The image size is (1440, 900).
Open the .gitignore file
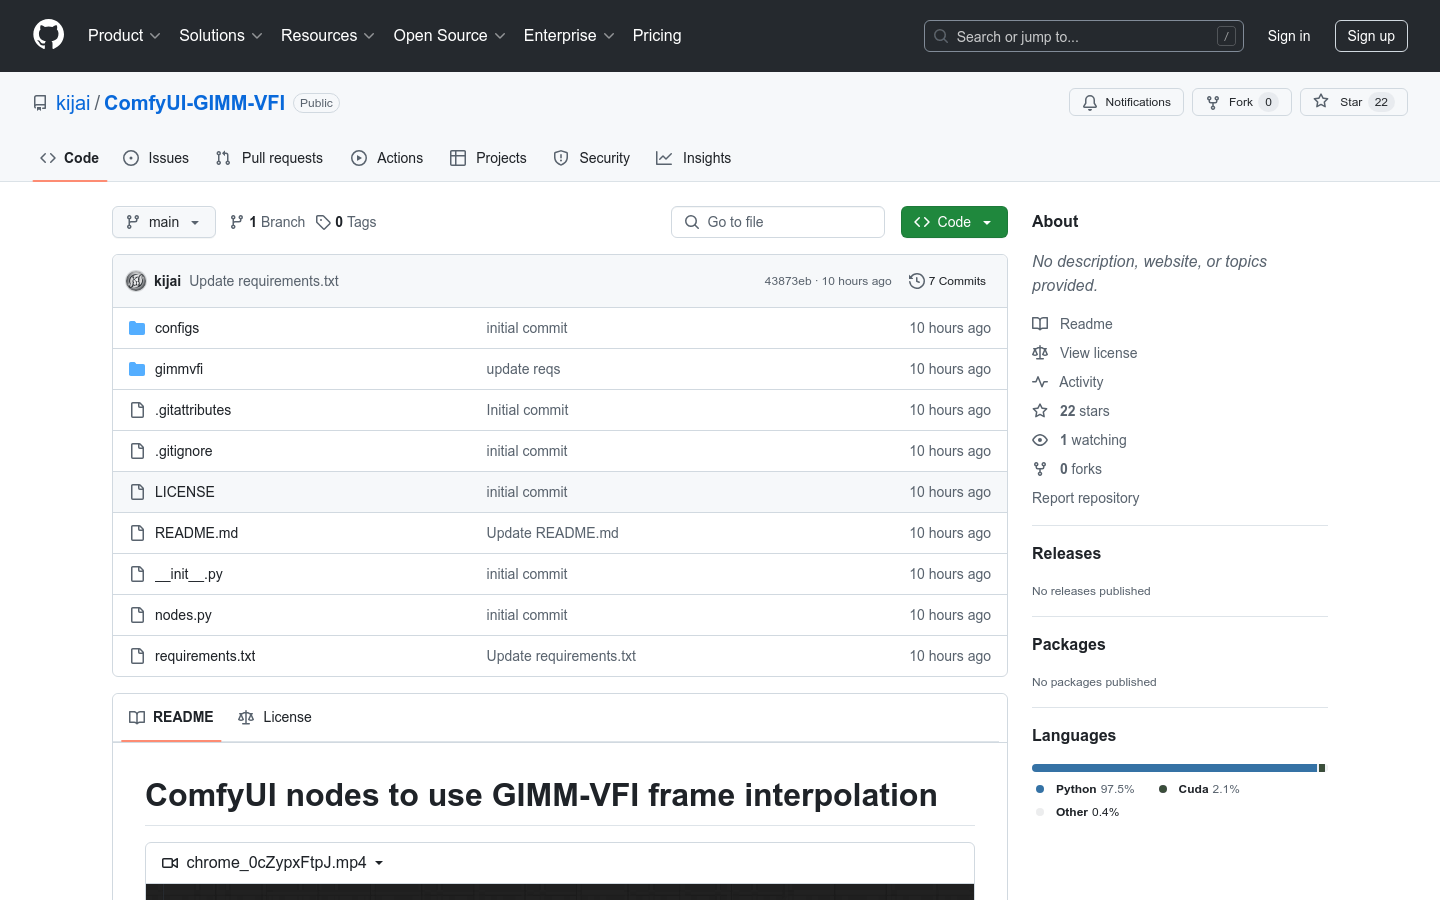pyautogui.click(x=183, y=451)
